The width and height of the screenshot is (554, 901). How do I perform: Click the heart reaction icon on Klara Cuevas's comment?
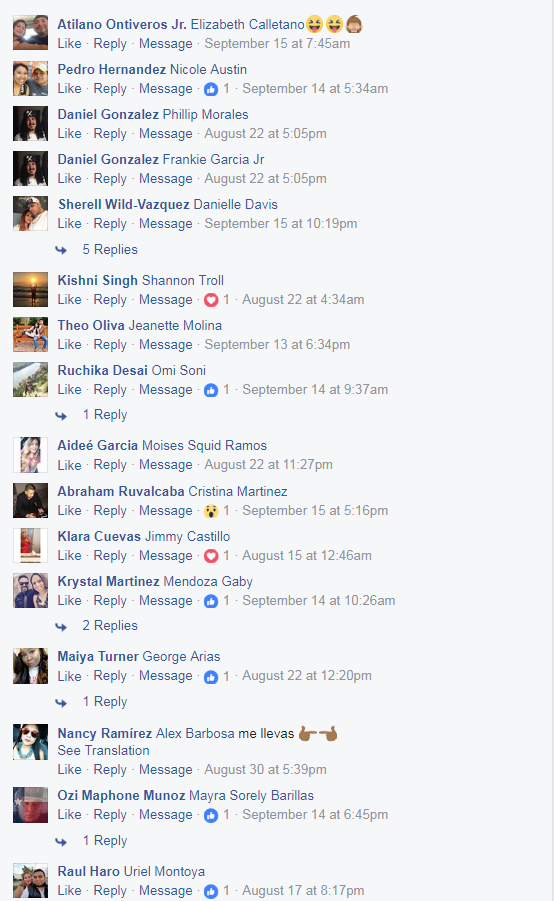tap(211, 556)
